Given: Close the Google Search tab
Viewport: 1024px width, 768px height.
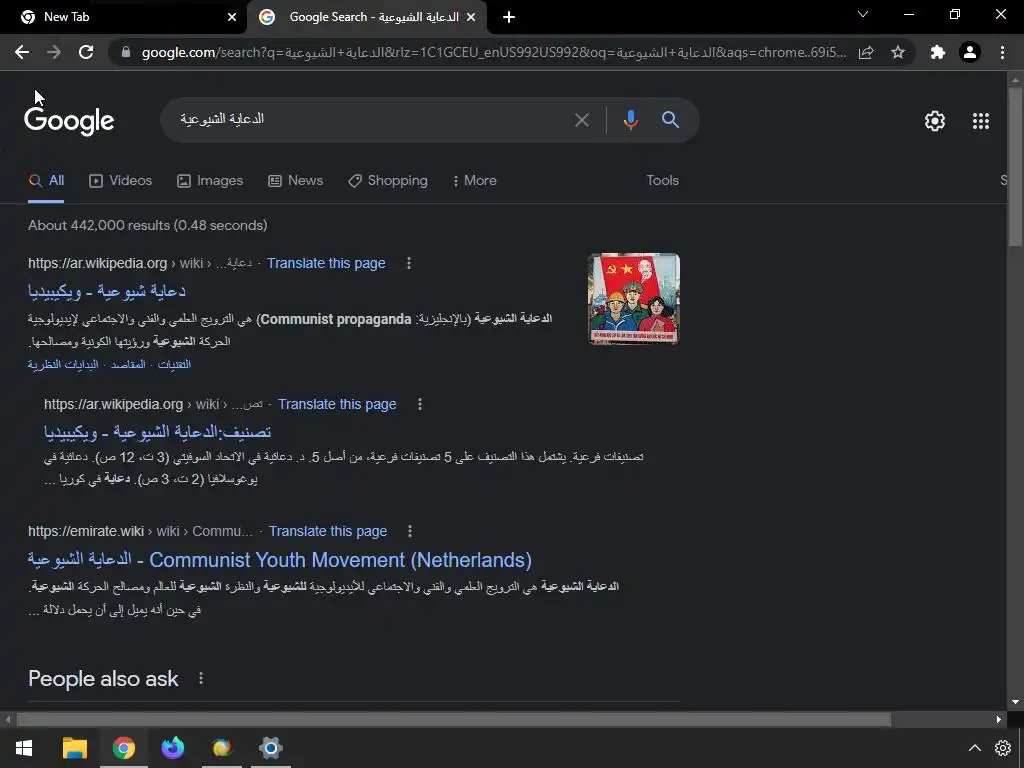Looking at the screenshot, I should point(471,17).
